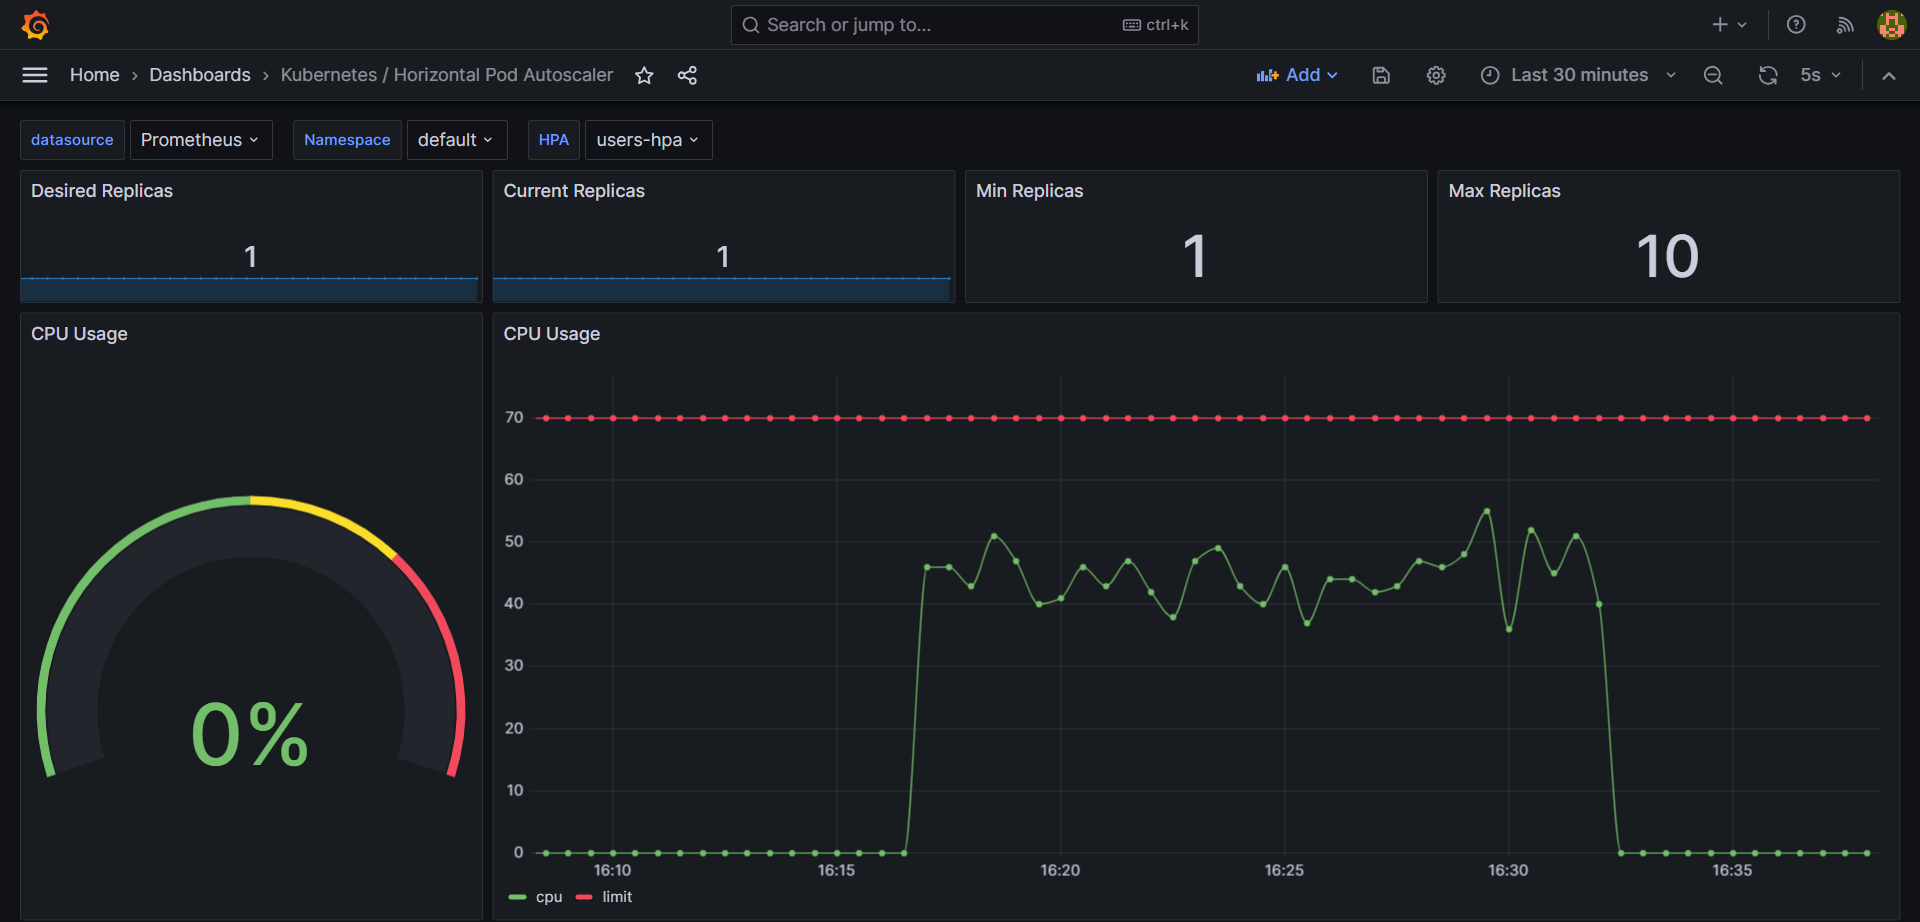Click the Grafana logo

coord(36,25)
